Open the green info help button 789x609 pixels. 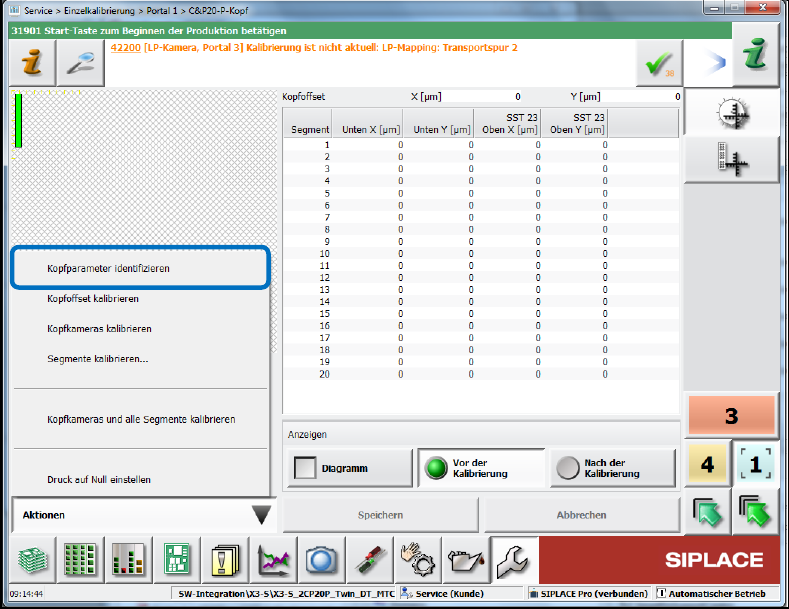point(756,54)
